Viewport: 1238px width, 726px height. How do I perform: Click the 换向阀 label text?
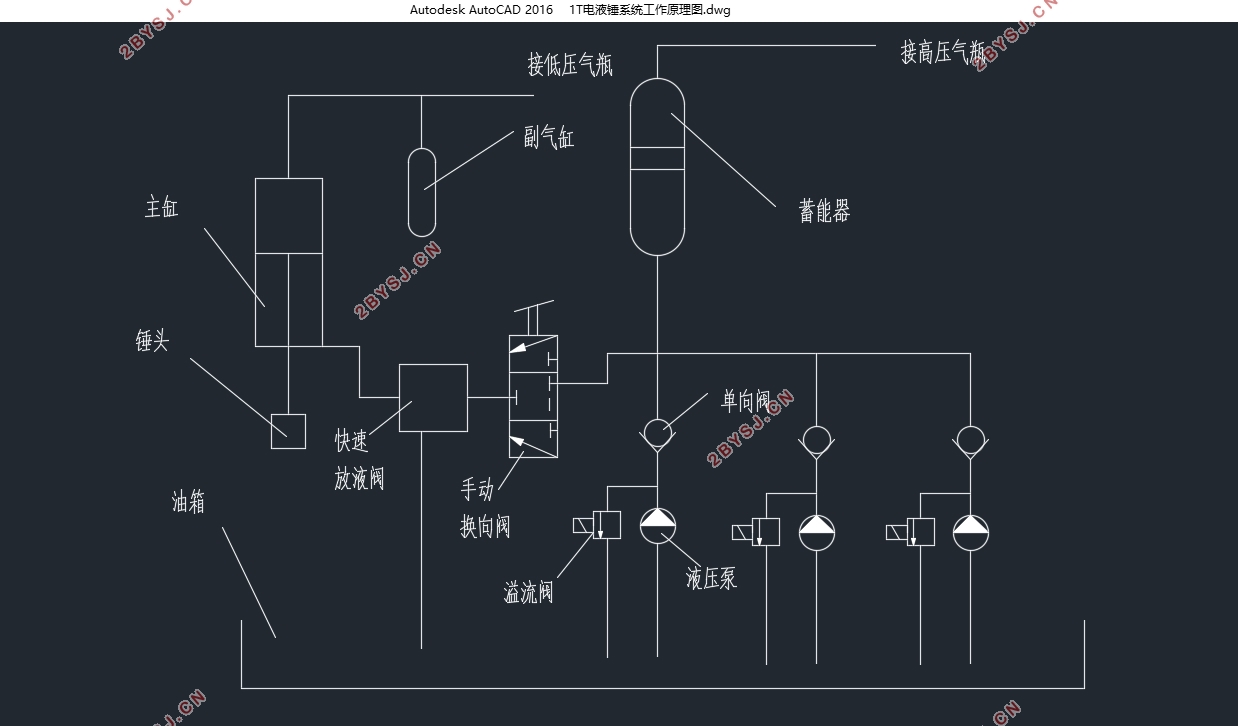(485, 526)
